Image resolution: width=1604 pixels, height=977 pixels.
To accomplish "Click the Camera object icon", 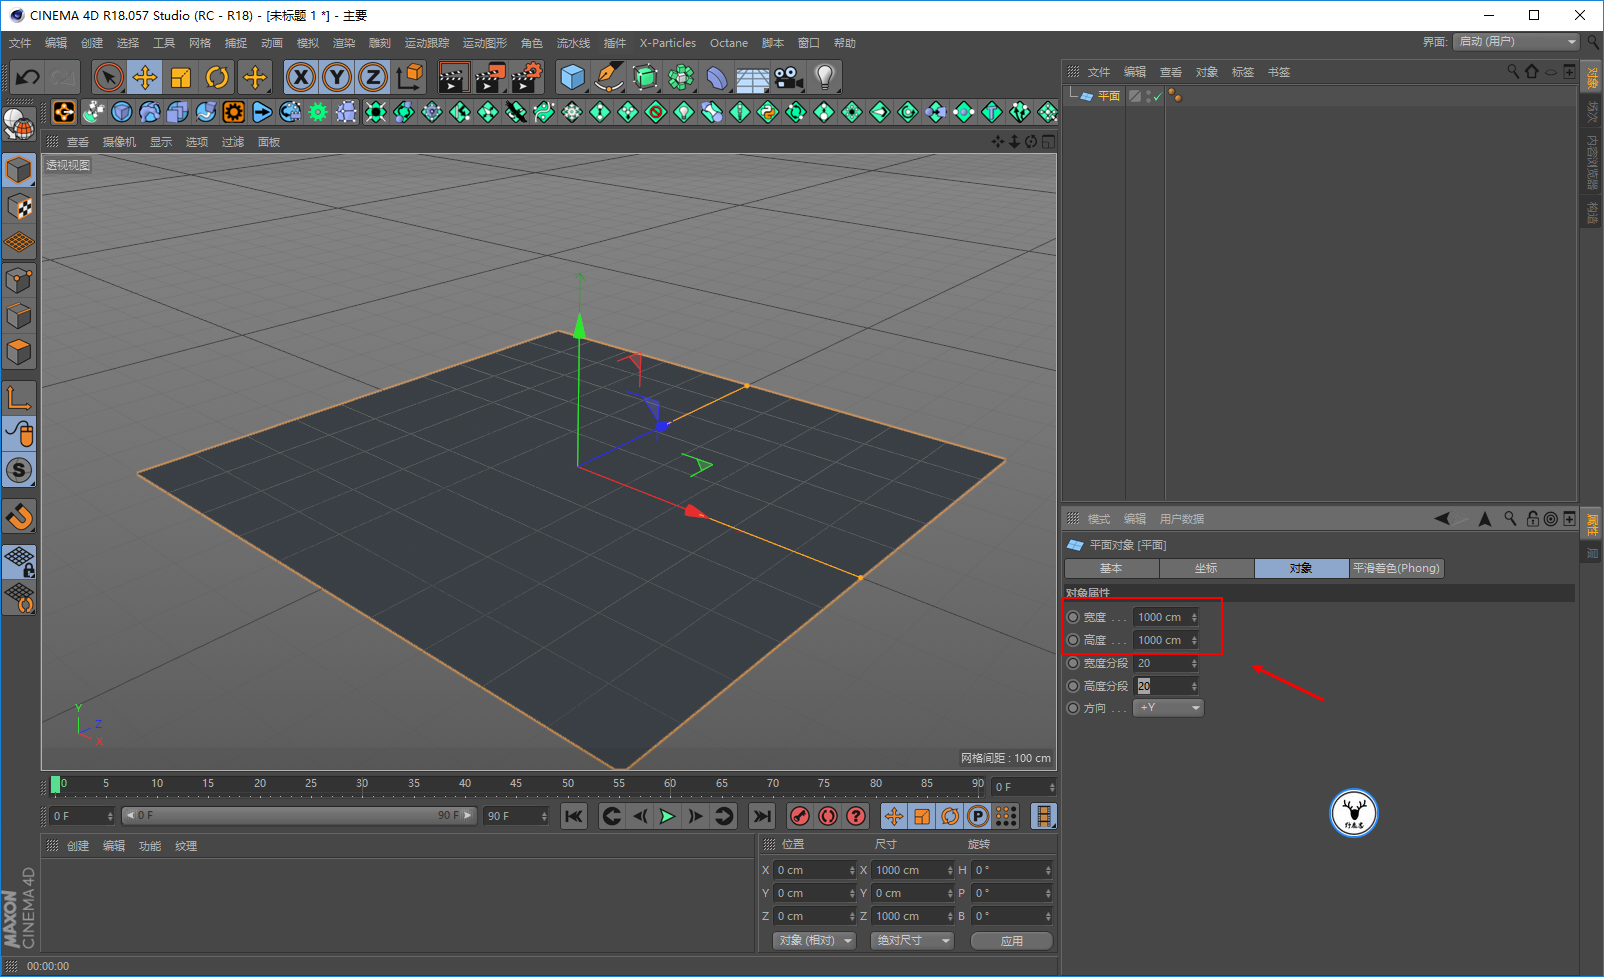I will pyautogui.click(x=788, y=77).
